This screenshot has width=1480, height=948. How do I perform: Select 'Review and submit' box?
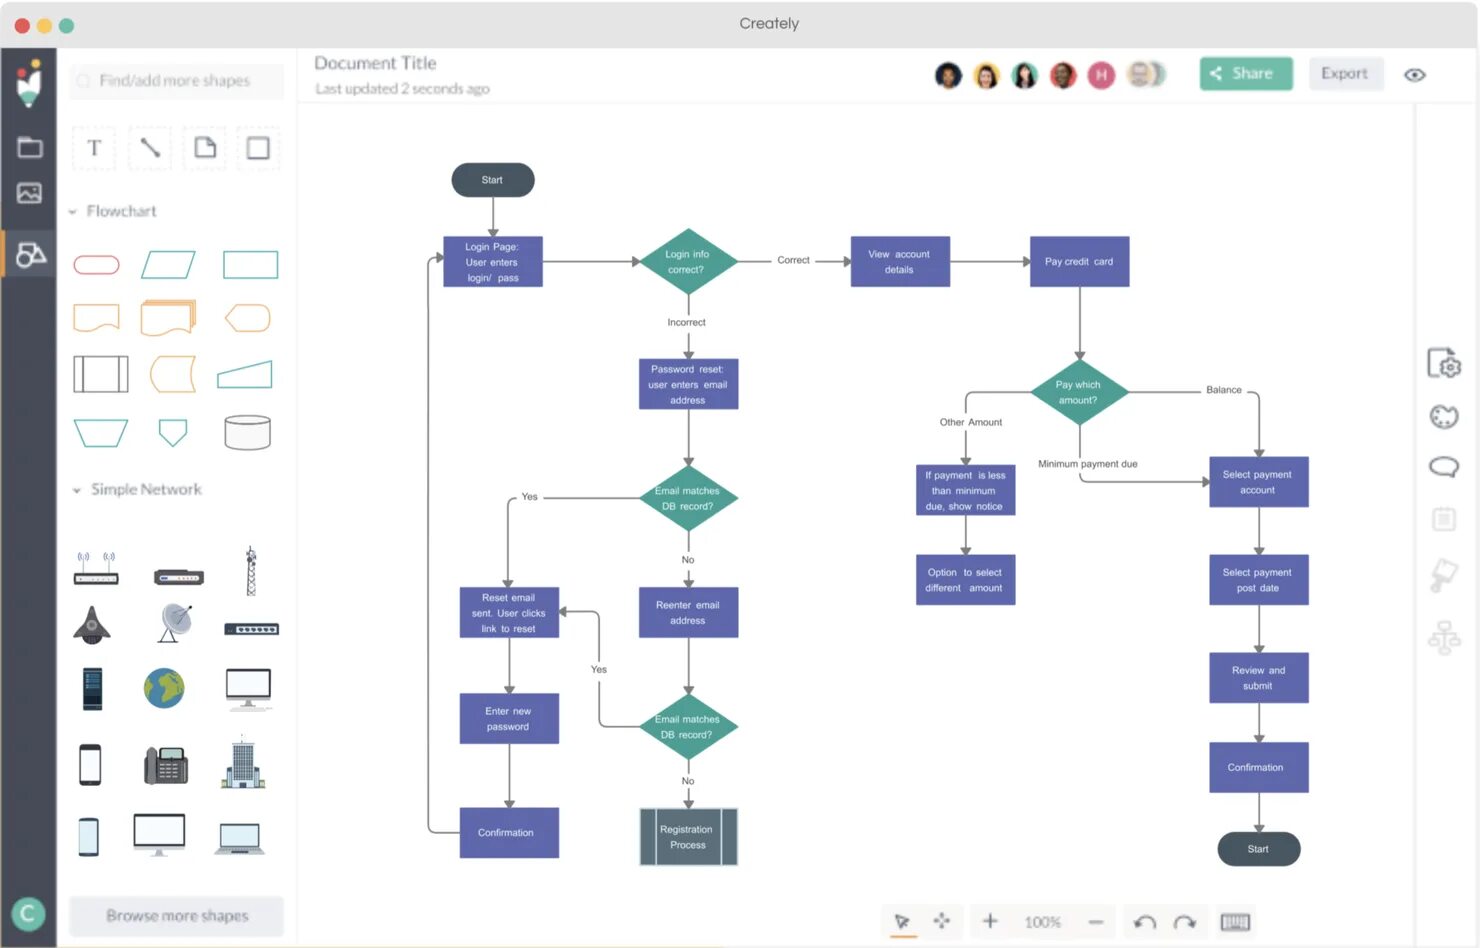(x=1259, y=678)
